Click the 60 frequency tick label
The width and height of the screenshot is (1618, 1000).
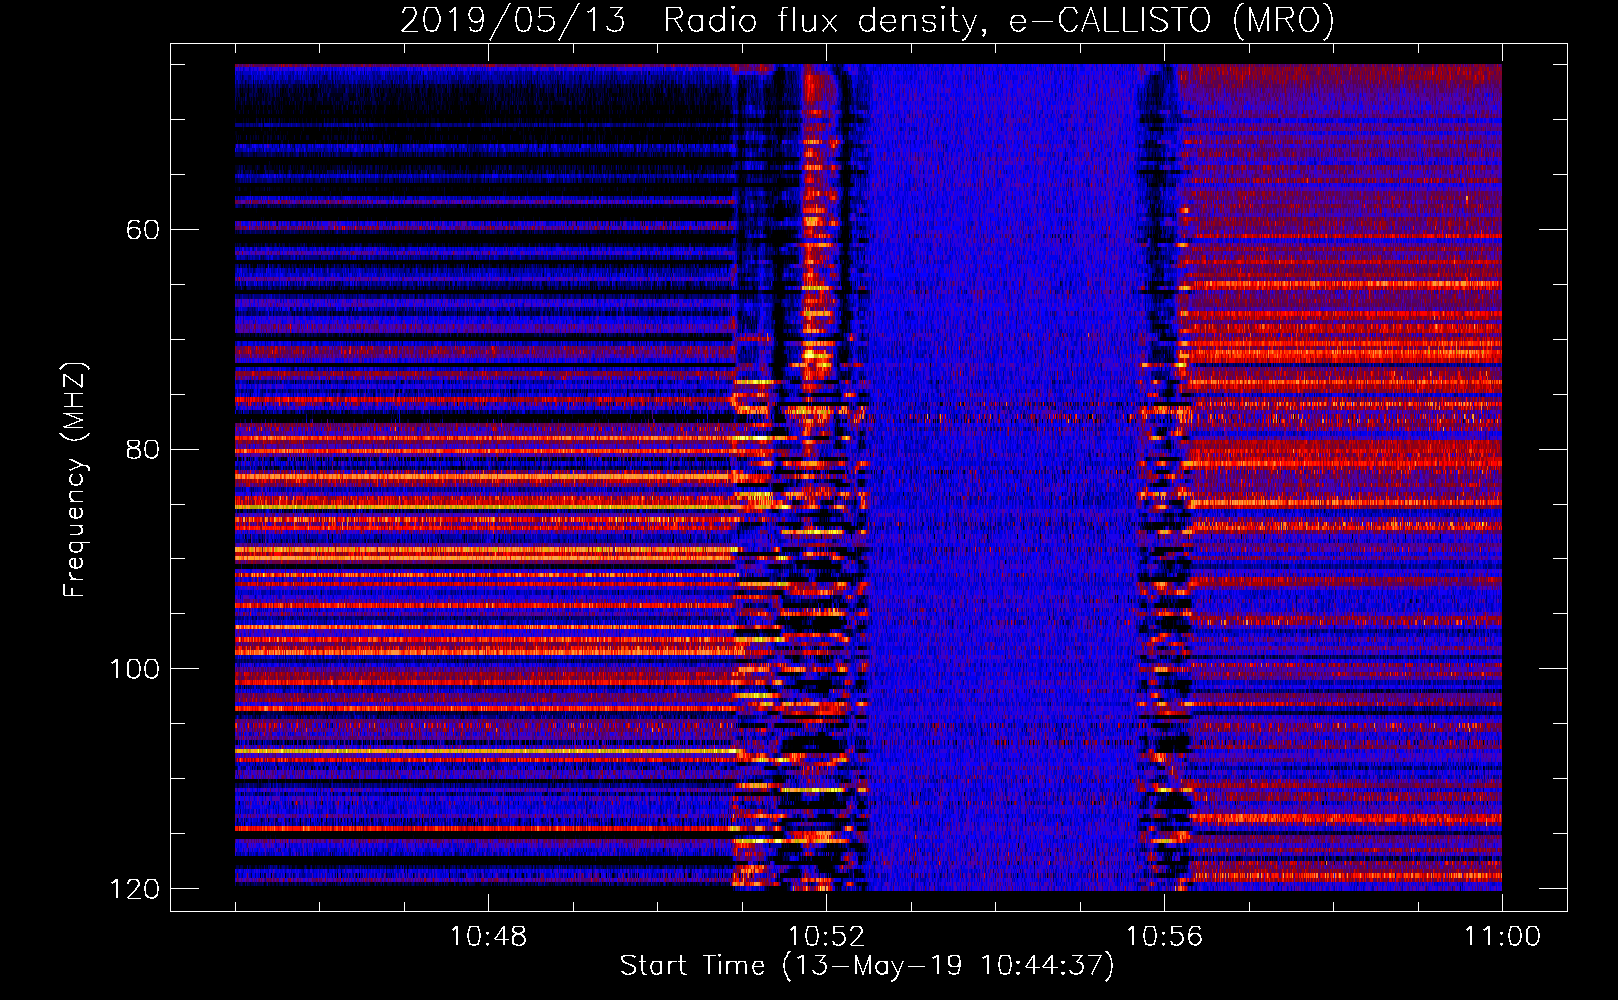click(x=143, y=230)
